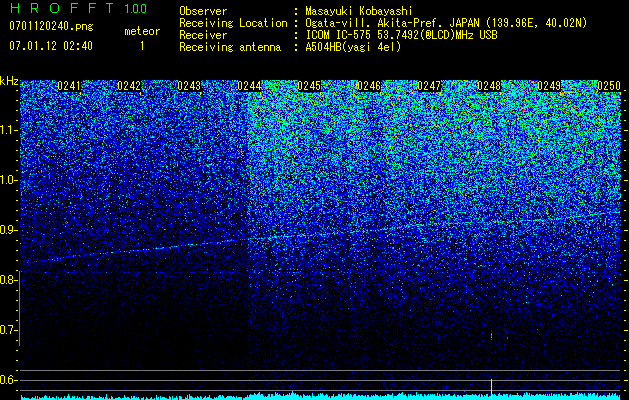629x400 pixels.
Task: Click the 0.9 kHz axis label
Action: coord(8,230)
